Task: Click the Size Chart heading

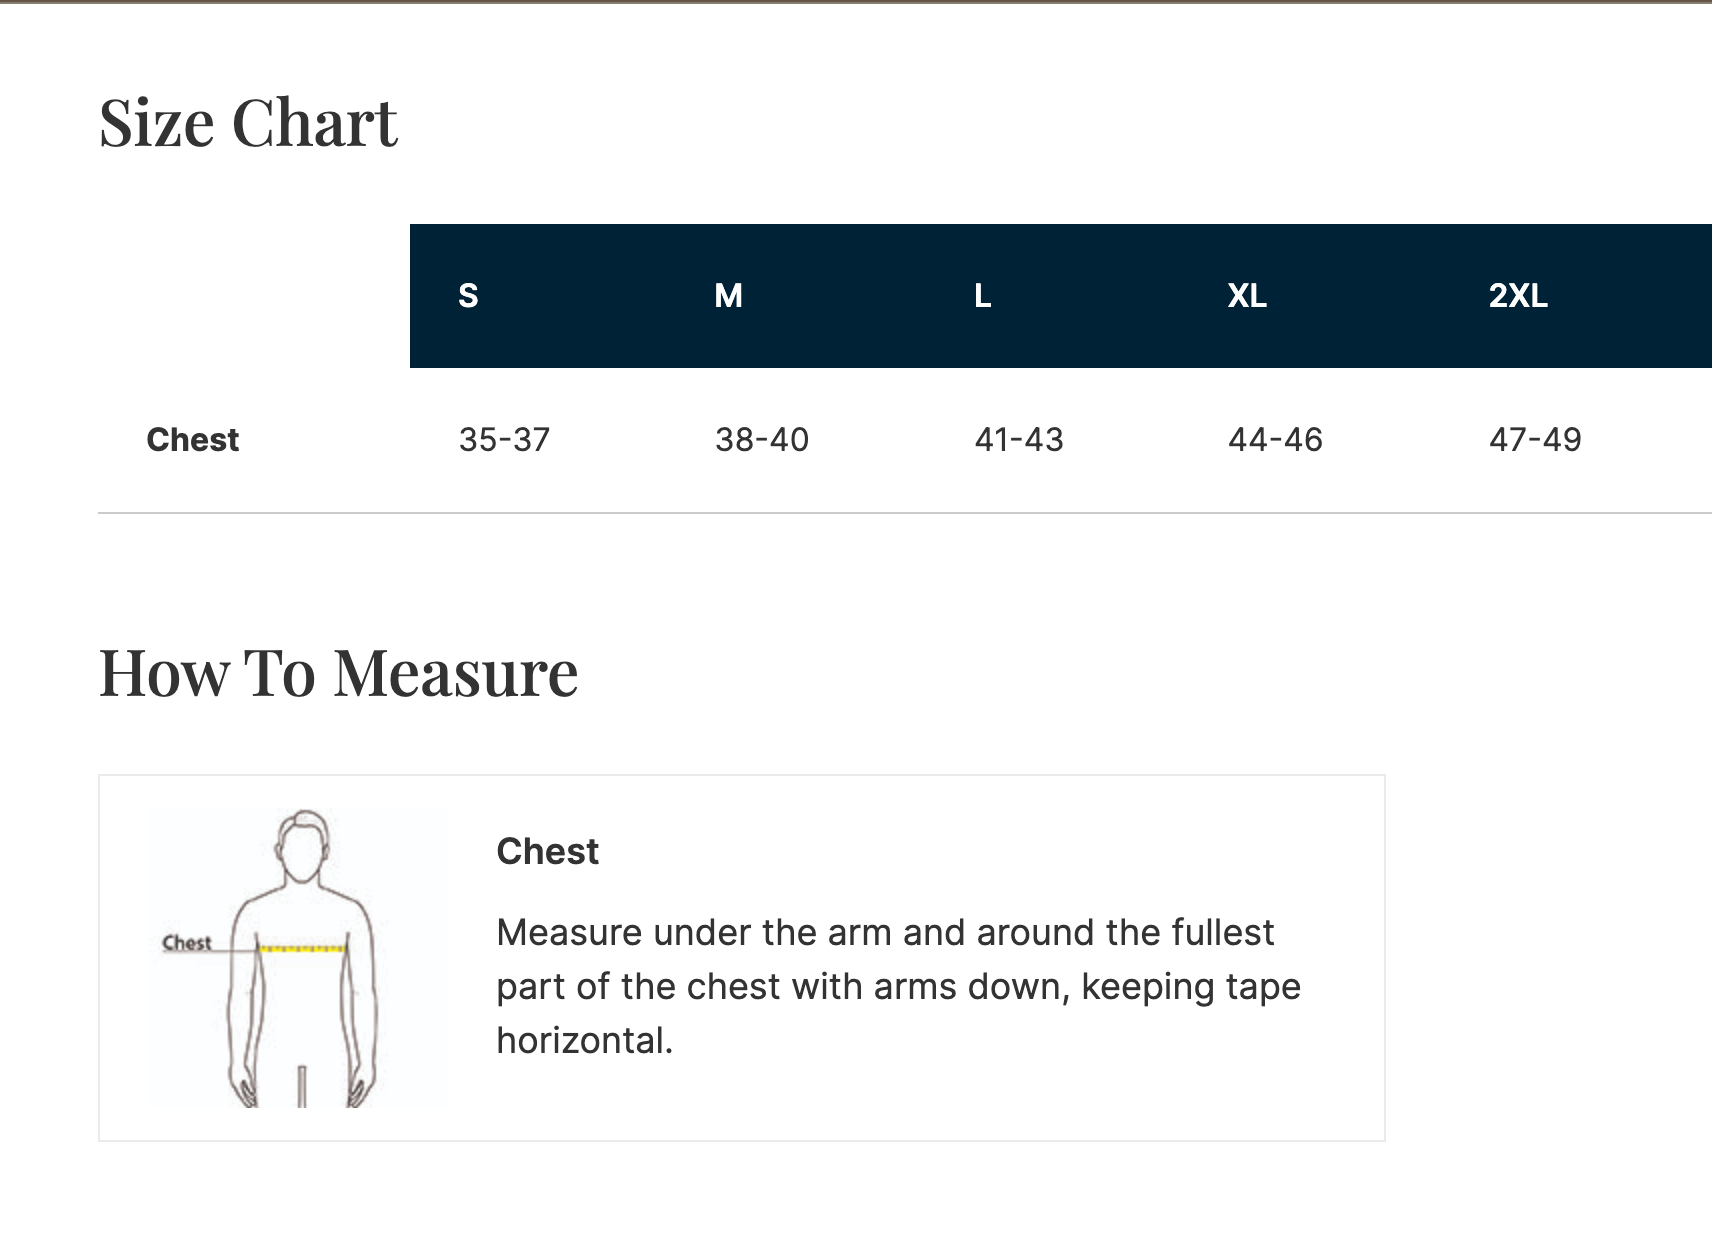Action: coord(249,123)
